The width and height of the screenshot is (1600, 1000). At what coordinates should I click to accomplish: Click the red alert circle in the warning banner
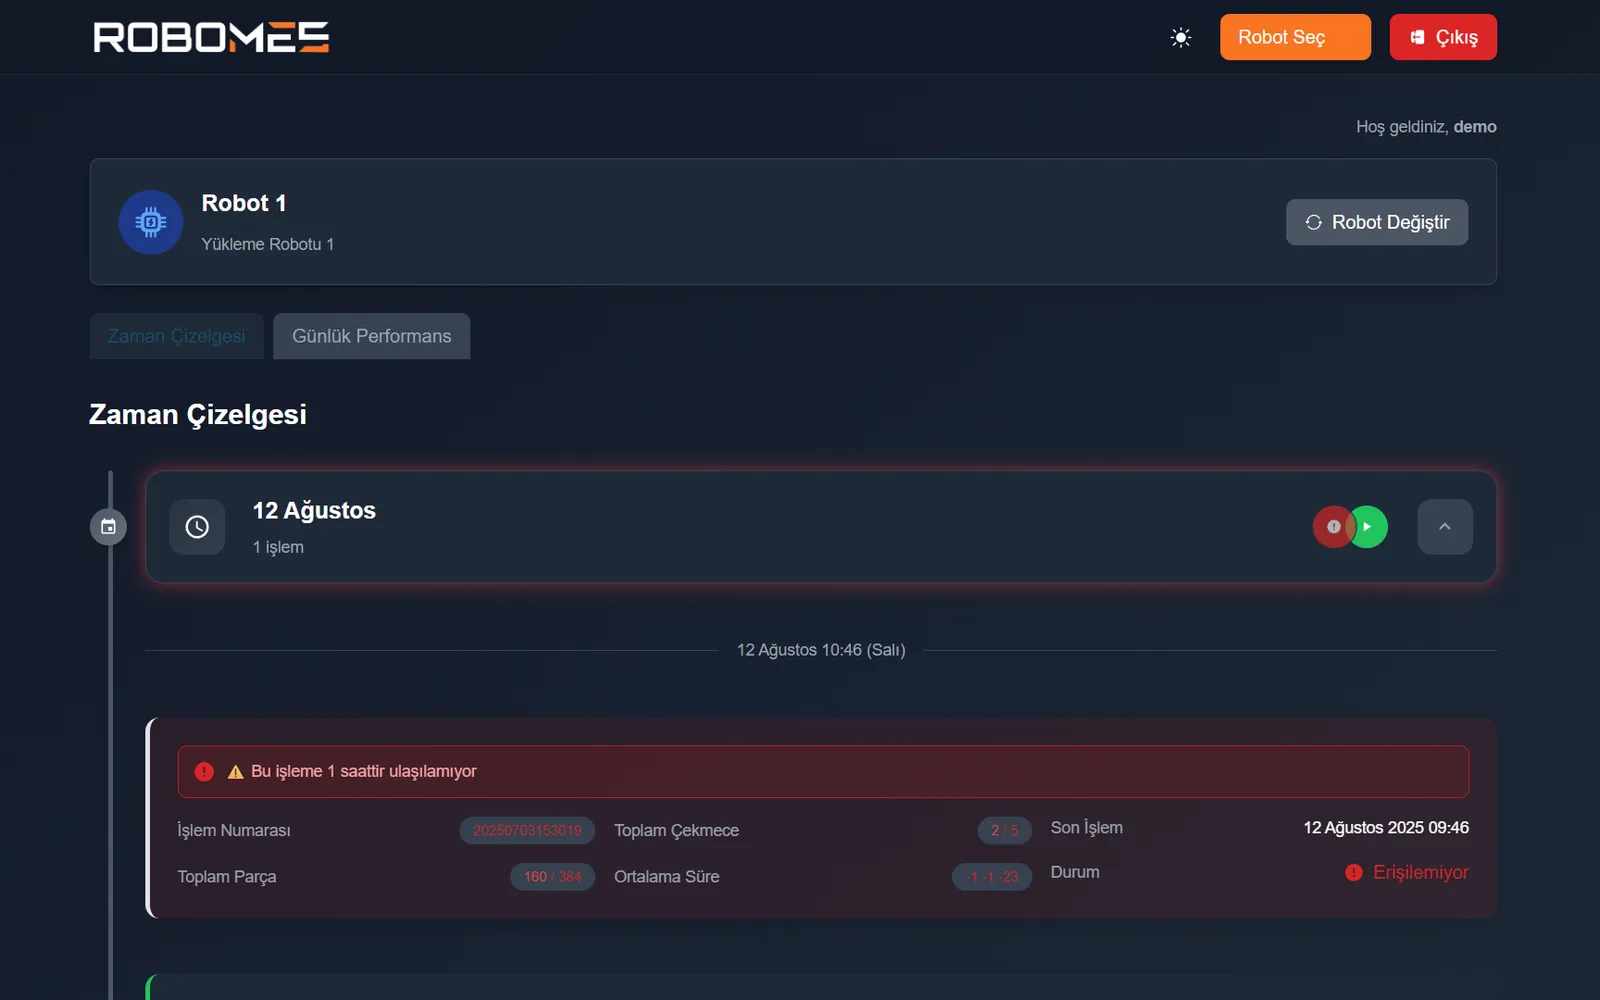tap(204, 772)
